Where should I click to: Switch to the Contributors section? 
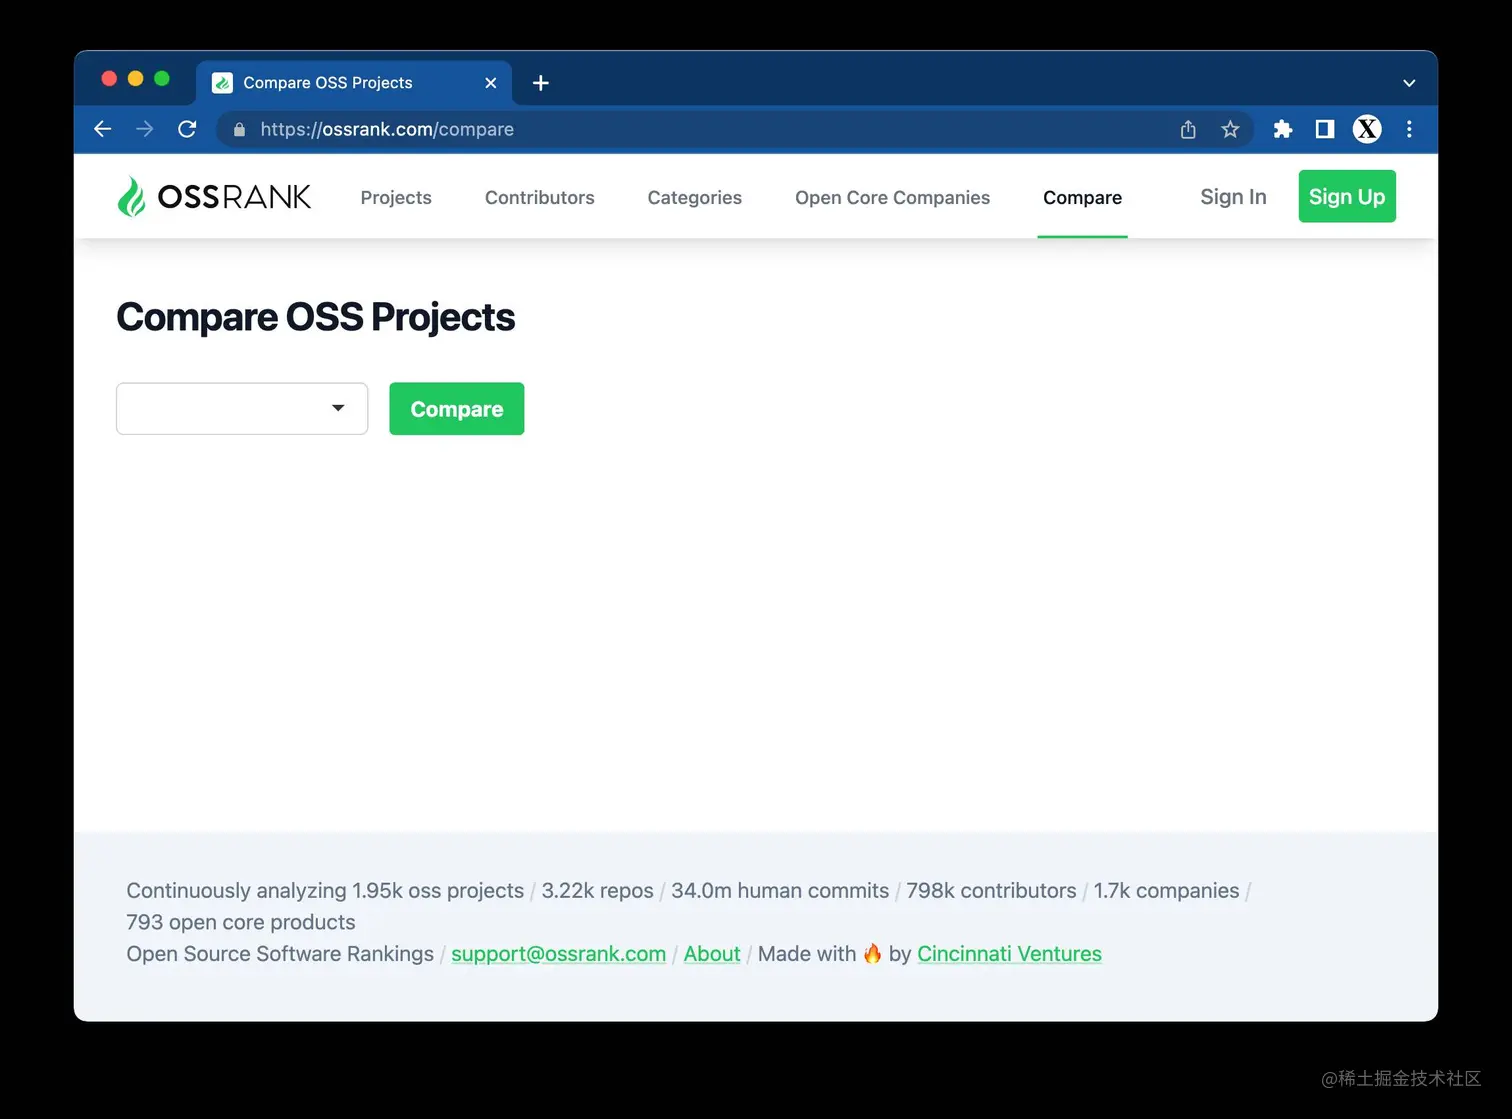(539, 197)
